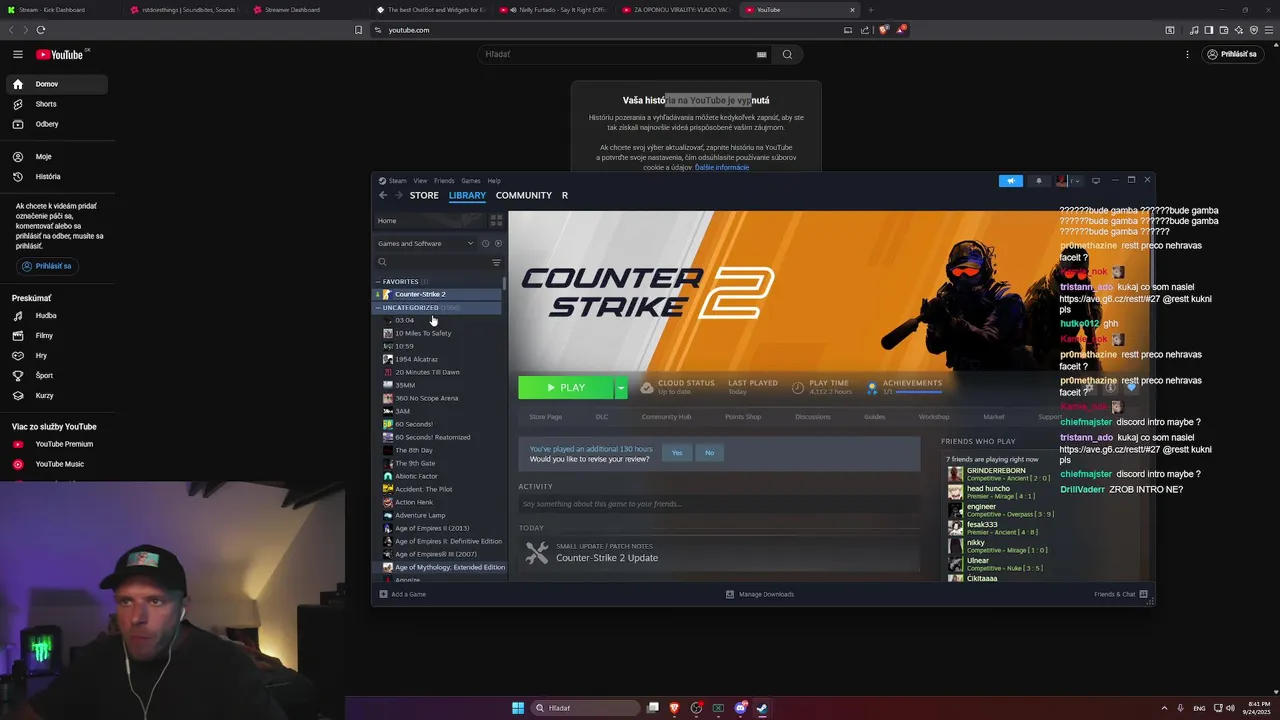Select 60 Seconds! Reatomized in library
The image size is (1280, 720).
(x=432, y=437)
